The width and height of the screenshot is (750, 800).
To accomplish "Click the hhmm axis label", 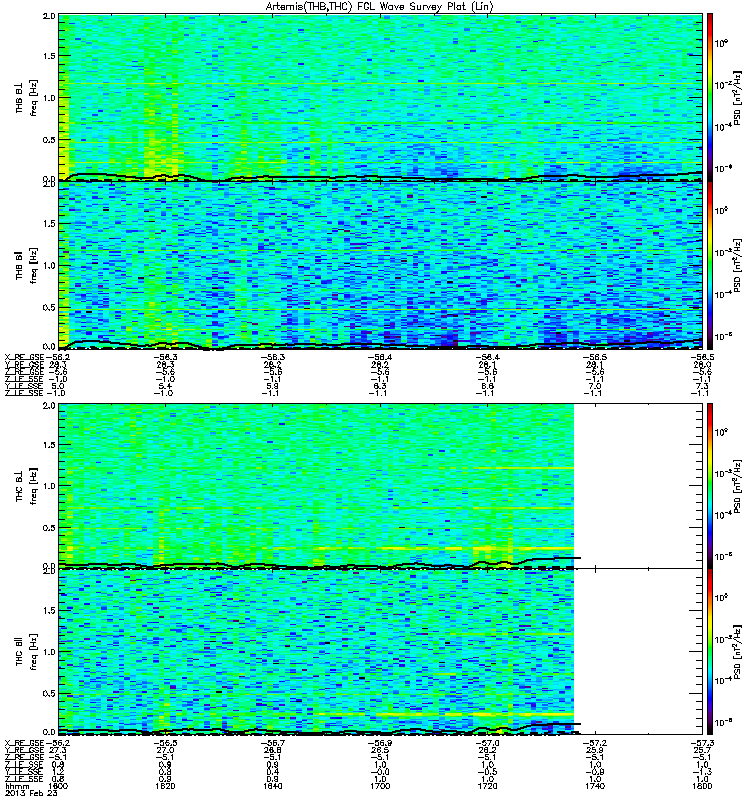I will click(x=17, y=786).
